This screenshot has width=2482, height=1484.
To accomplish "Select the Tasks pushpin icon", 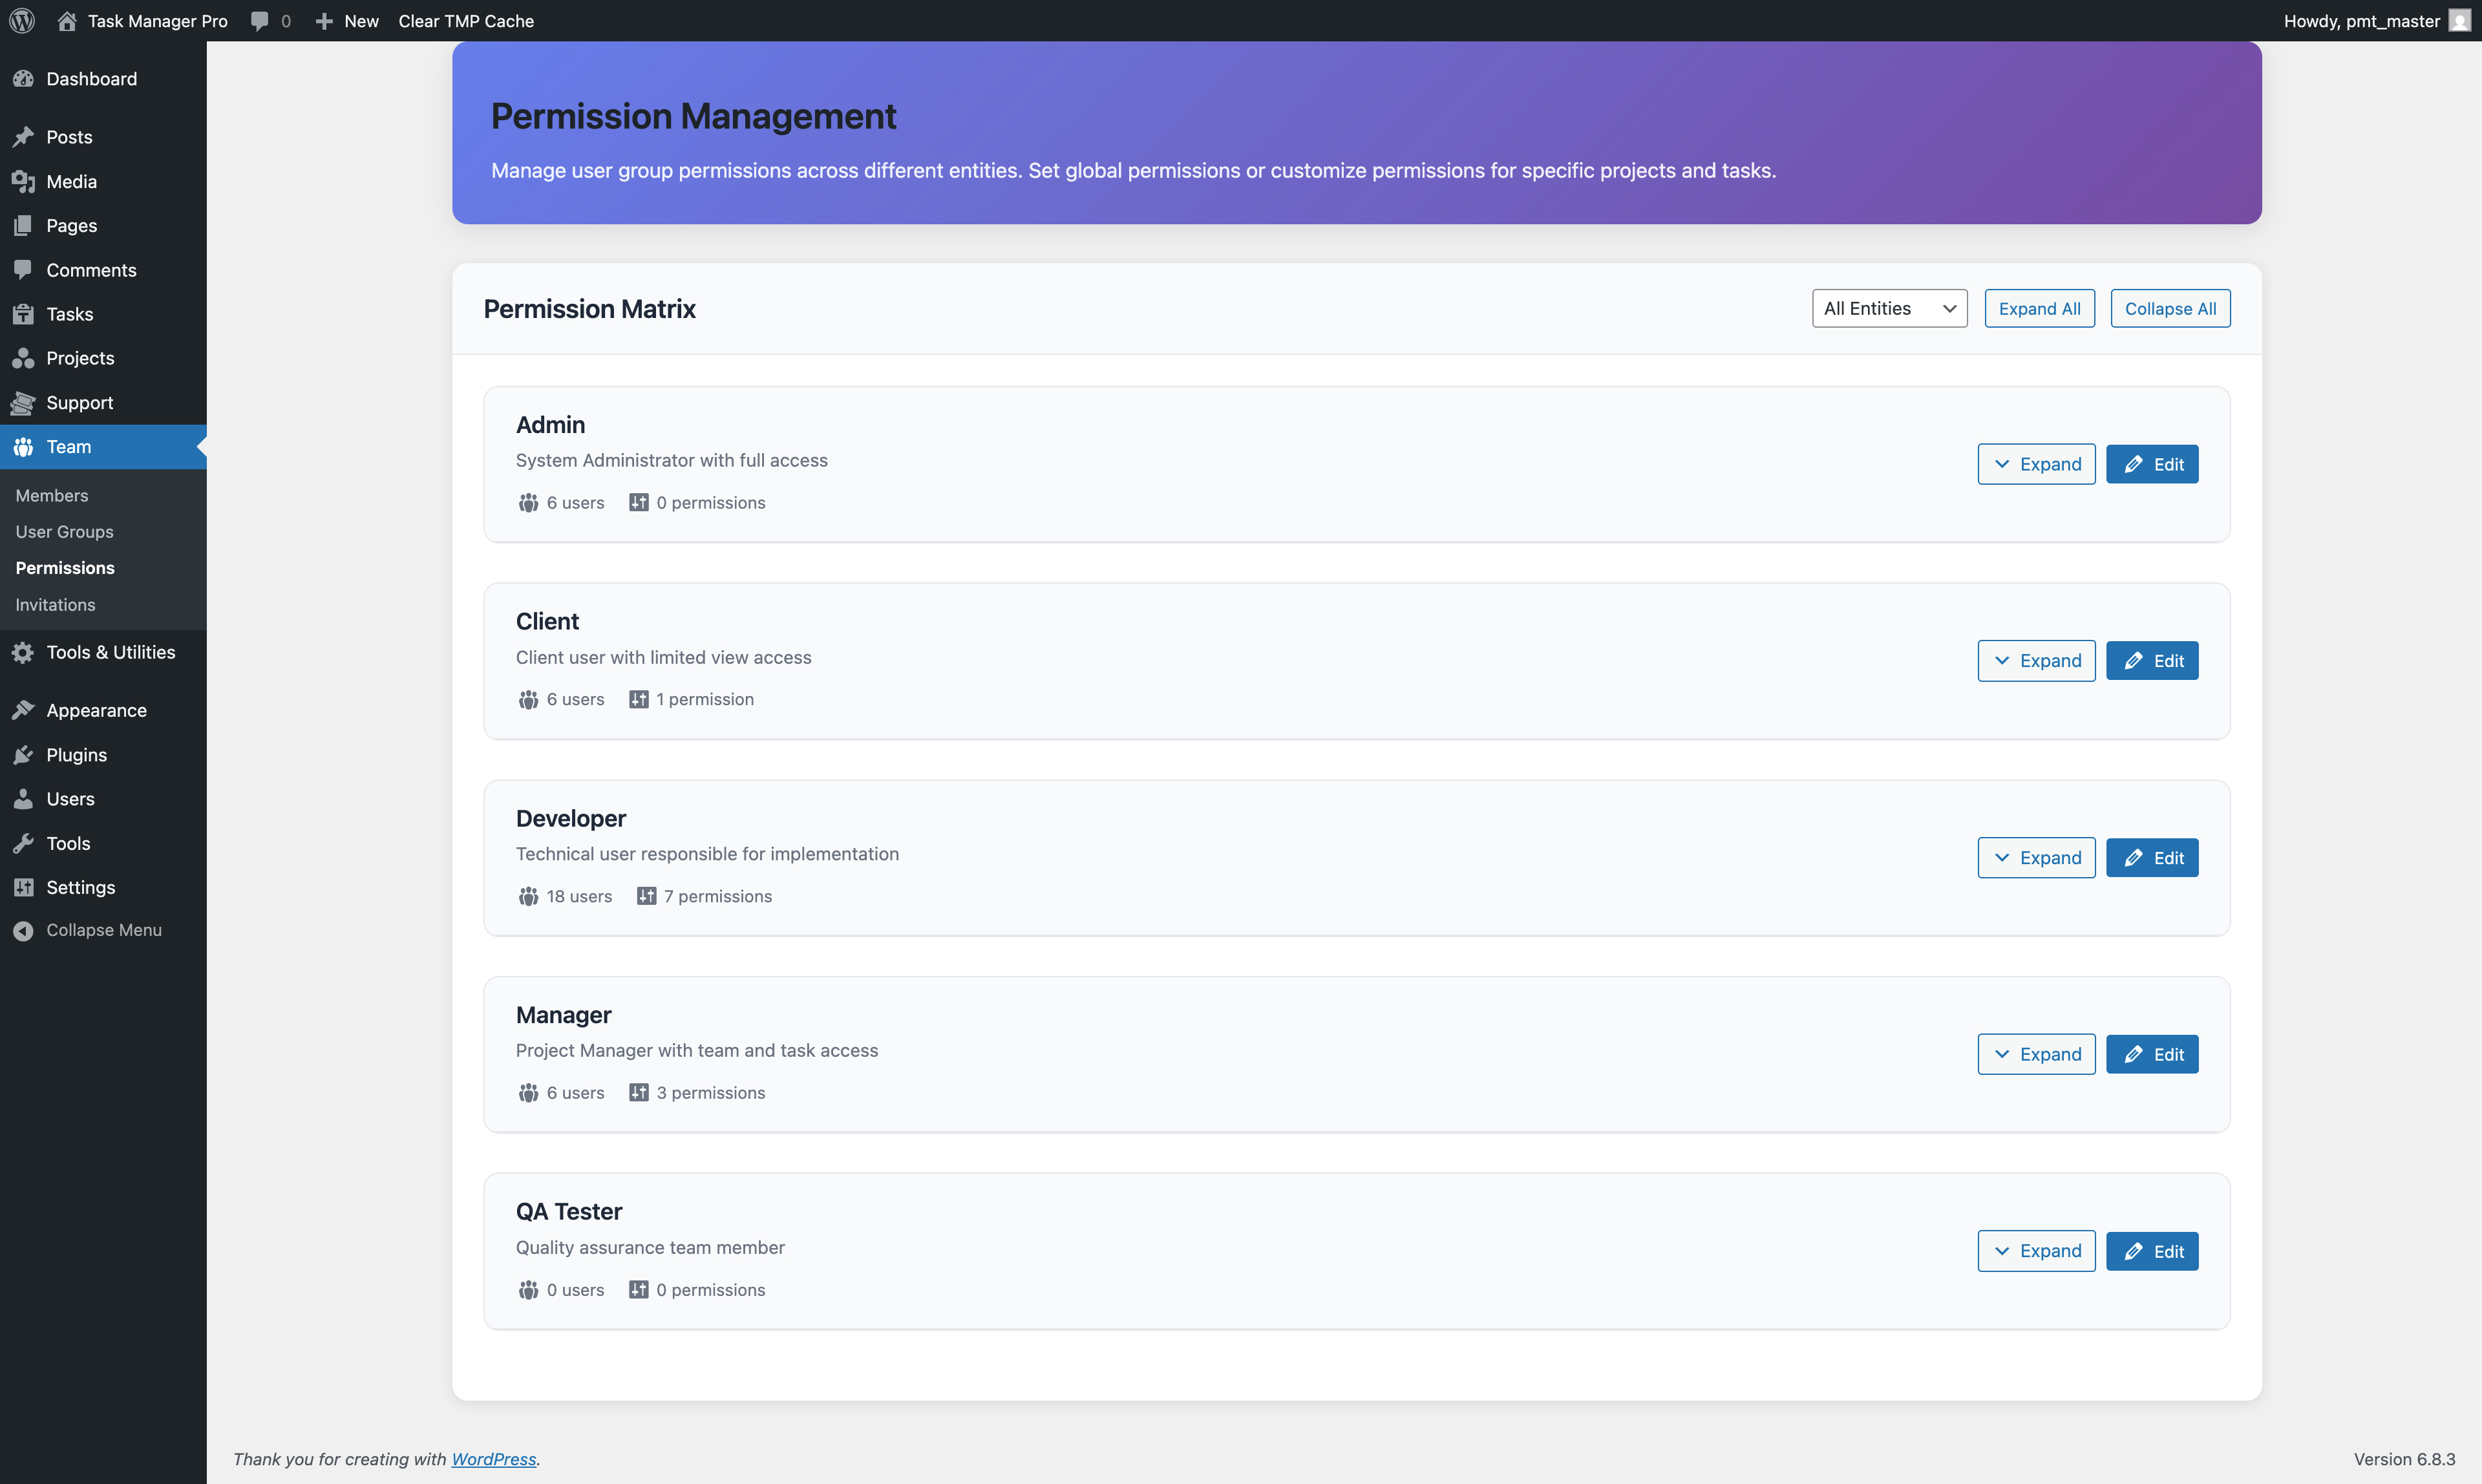I will [x=23, y=313].
